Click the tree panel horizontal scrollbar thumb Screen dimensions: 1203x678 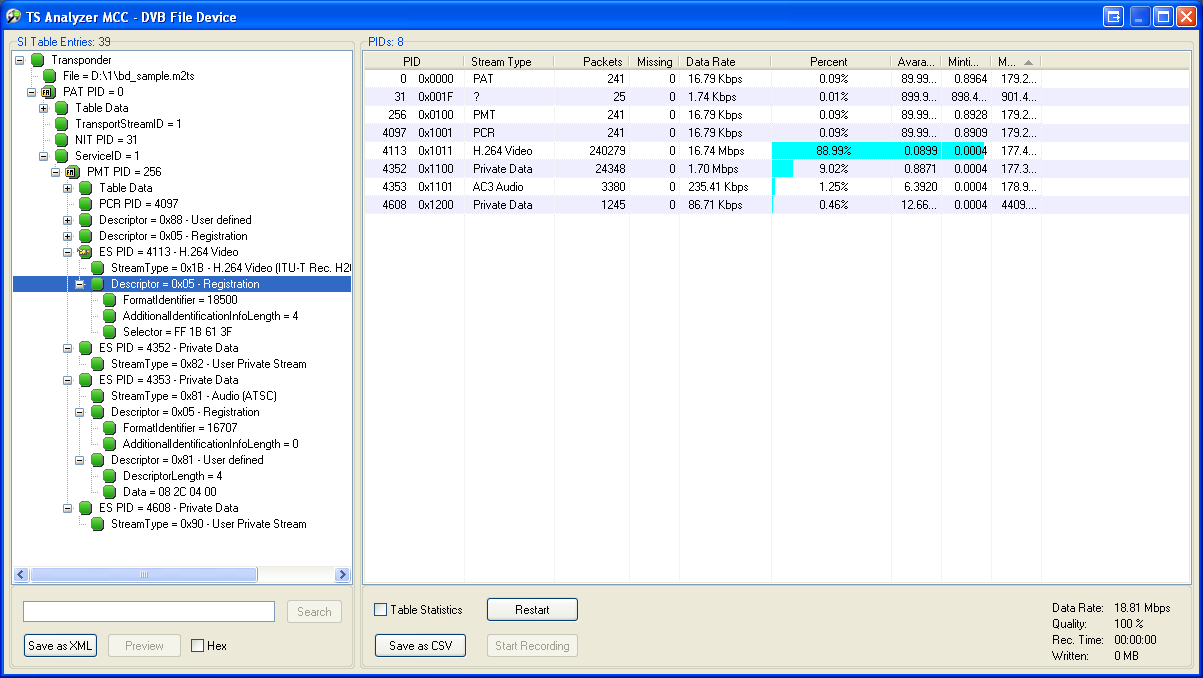click(143, 575)
